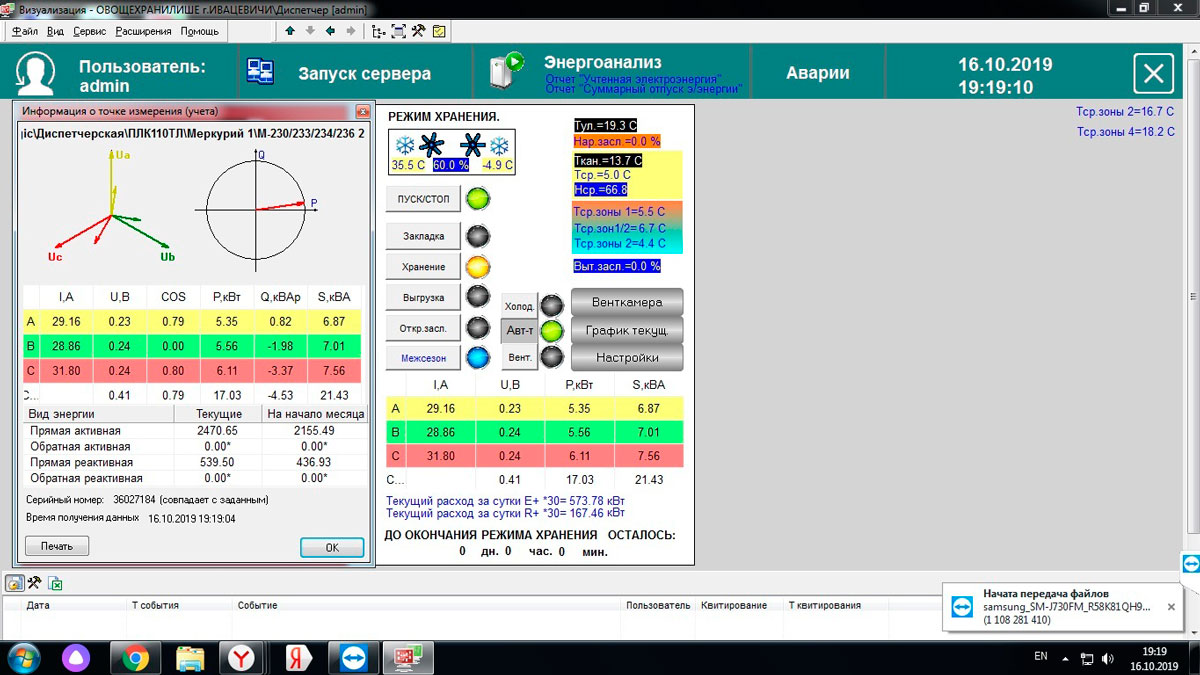Image resolution: width=1200 pixels, height=675 pixels.
Task: Open the Энергоанализ report icon
Action: point(506,71)
